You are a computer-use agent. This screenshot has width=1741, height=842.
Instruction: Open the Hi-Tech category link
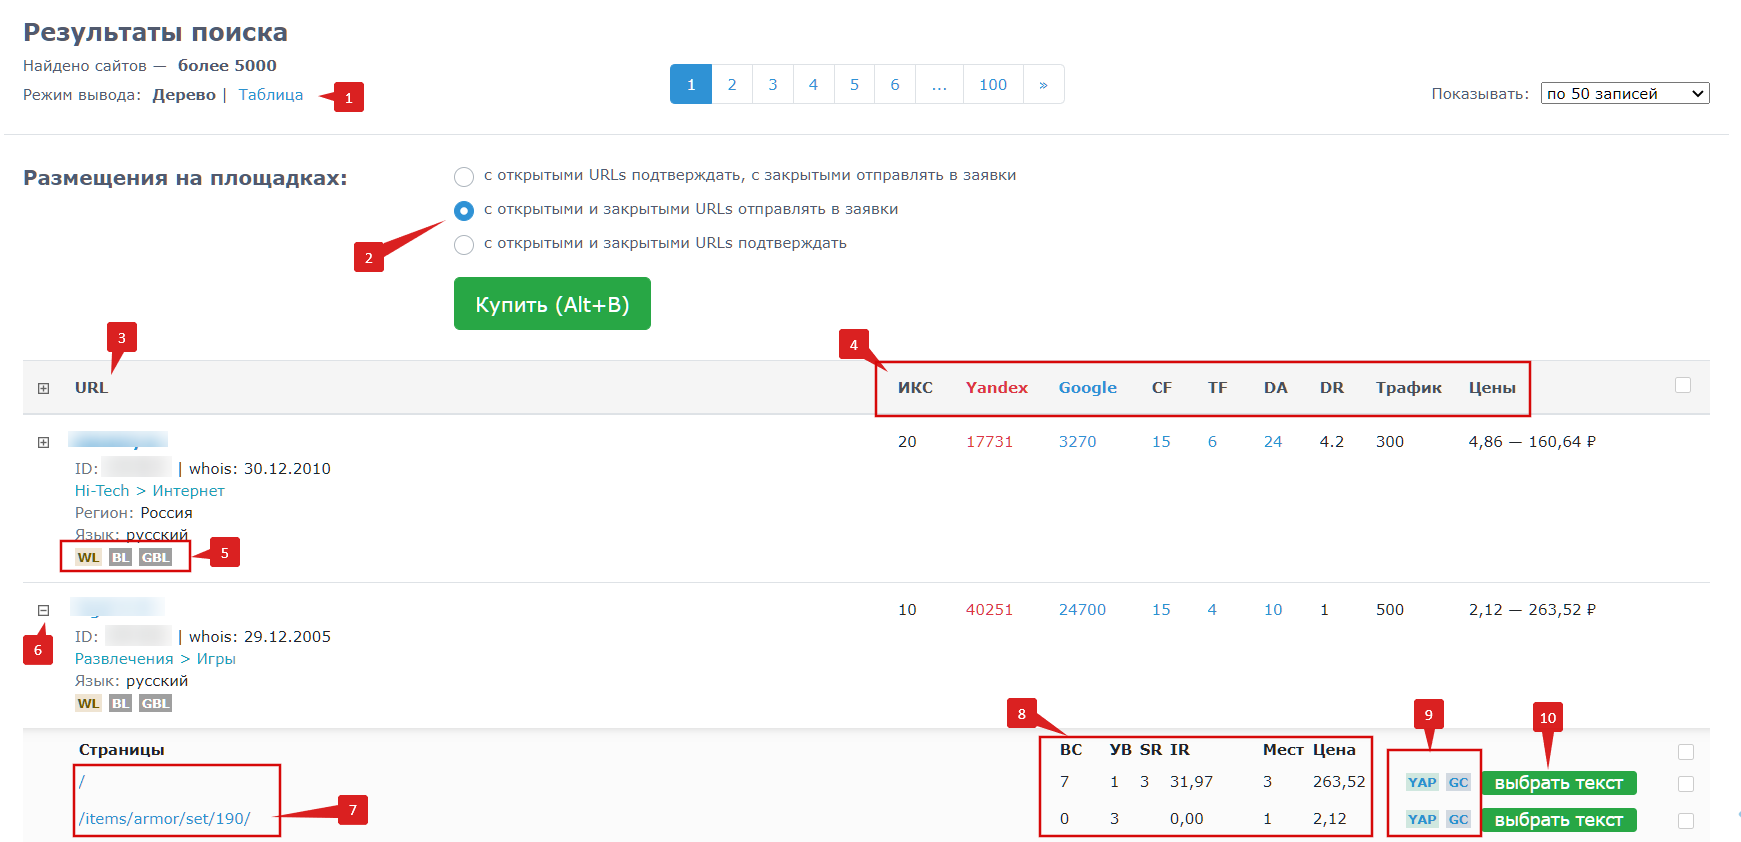(x=102, y=491)
